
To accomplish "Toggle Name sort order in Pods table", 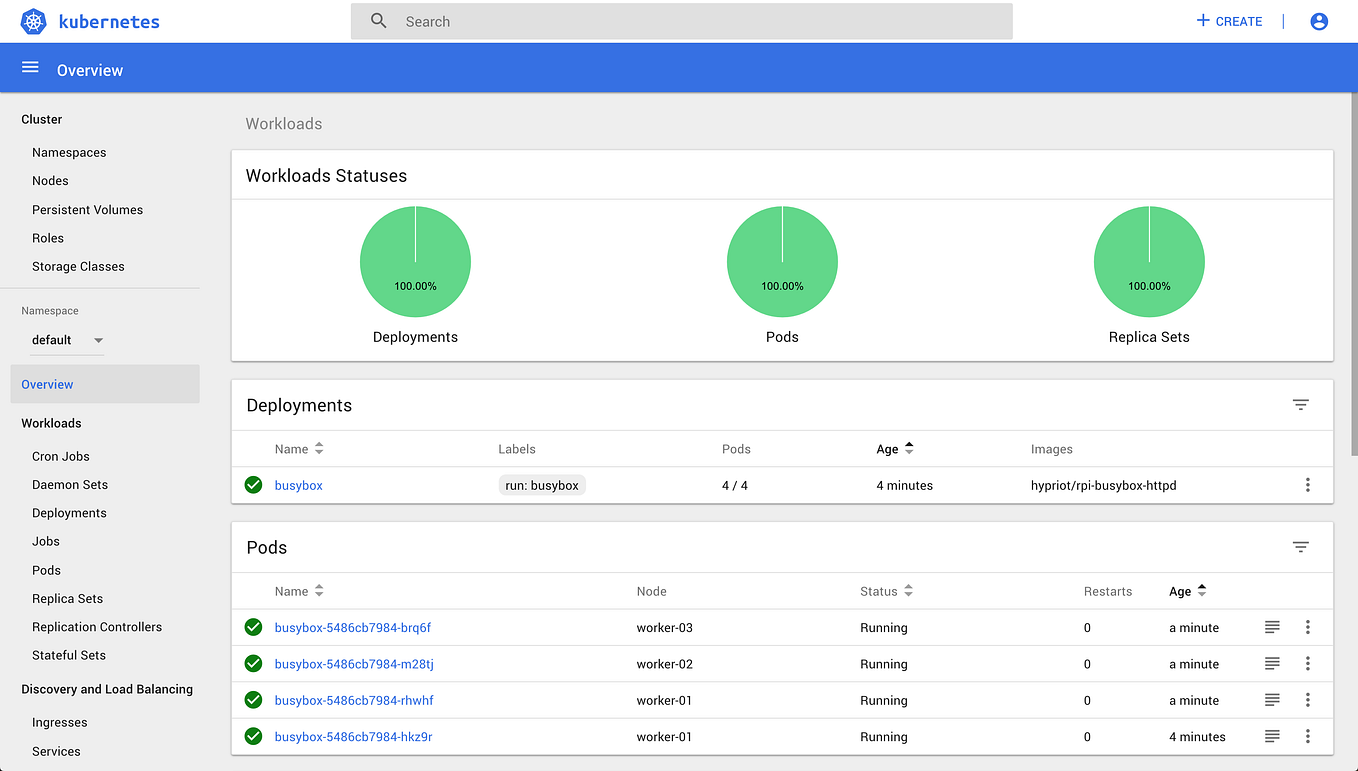I will [317, 590].
